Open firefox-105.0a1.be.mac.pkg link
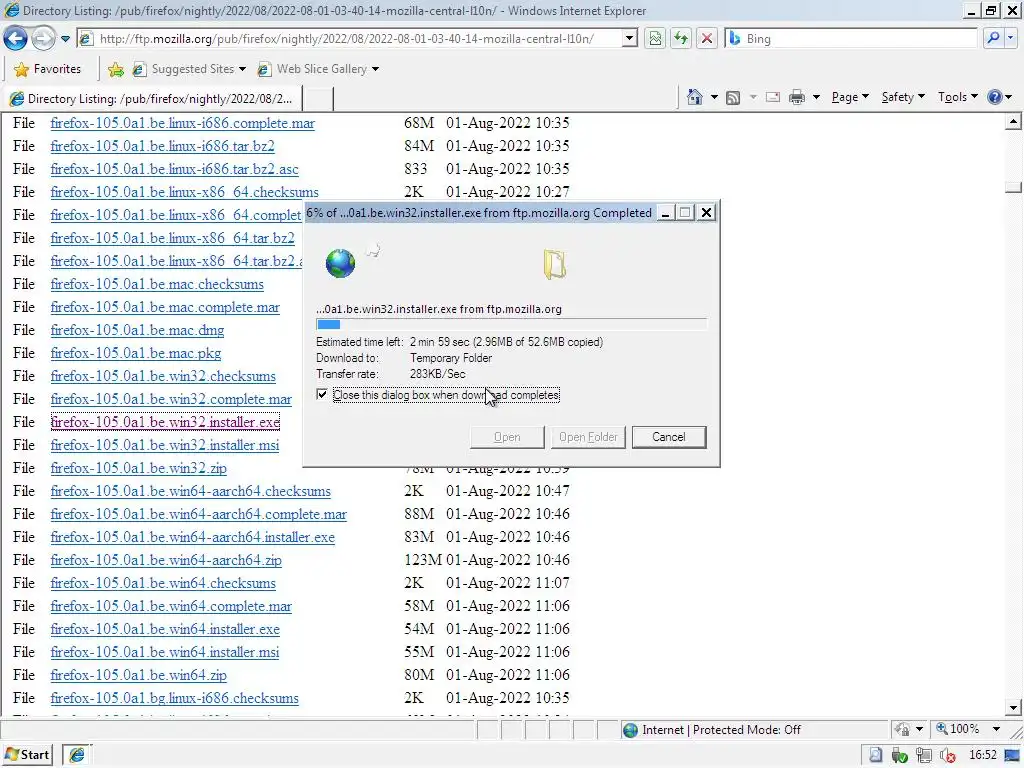 point(136,353)
